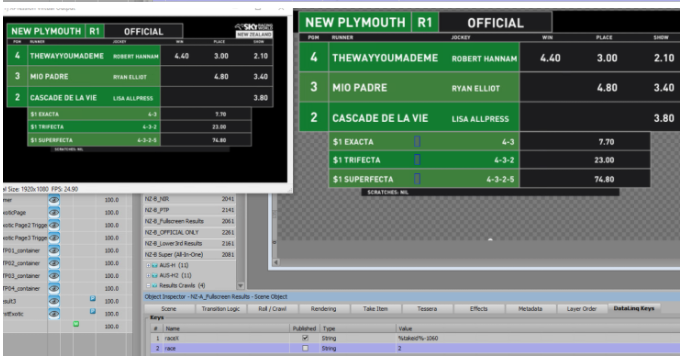Image resolution: width=684 pixels, height=360 pixels.
Task: Toggle visibility of the TP04_container layer
Action: tap(54, 288)
